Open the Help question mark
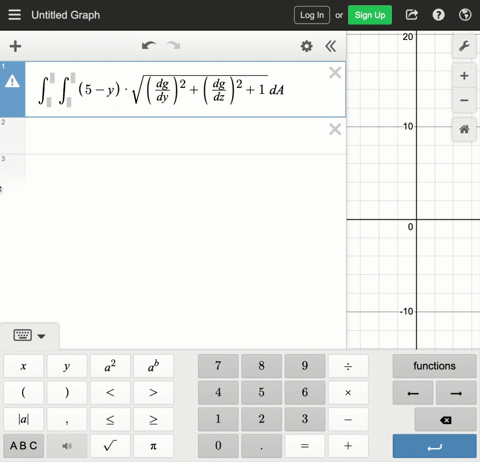The width and height of the screenshot is (480, 462). 438,15
